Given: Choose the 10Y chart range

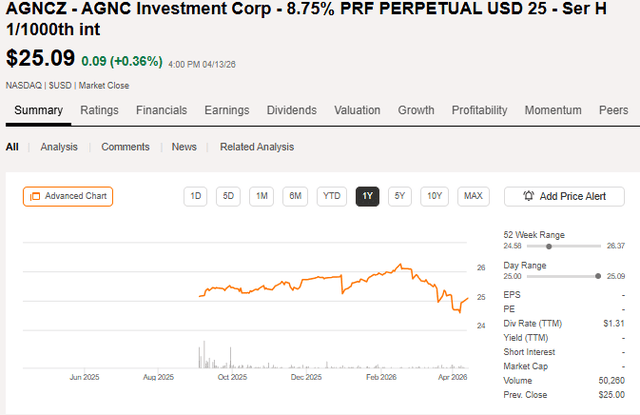Looking at the screenshot, I should tap(434, 196).
